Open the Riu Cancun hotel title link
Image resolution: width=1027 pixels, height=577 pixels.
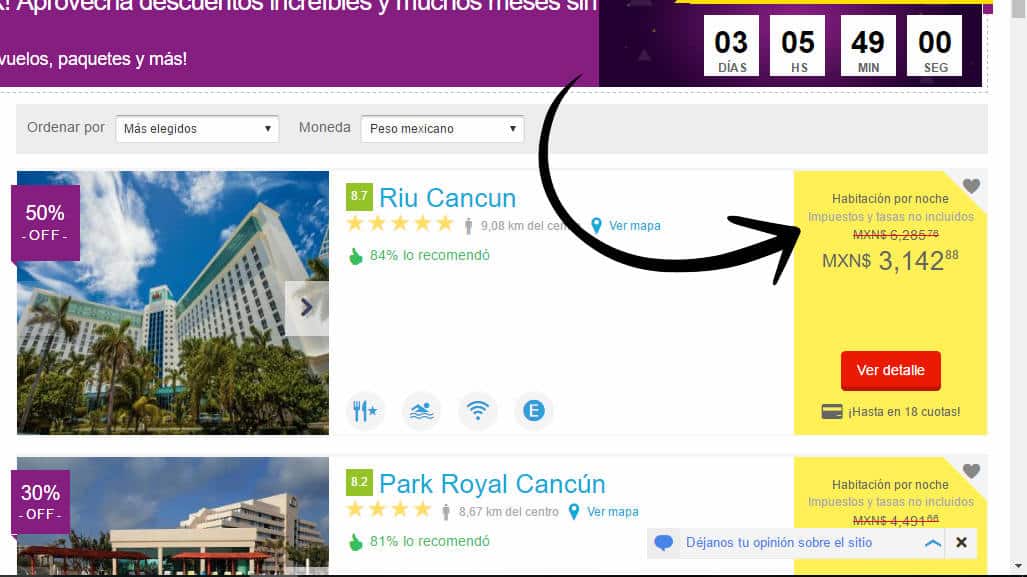(x=447, y=198)
